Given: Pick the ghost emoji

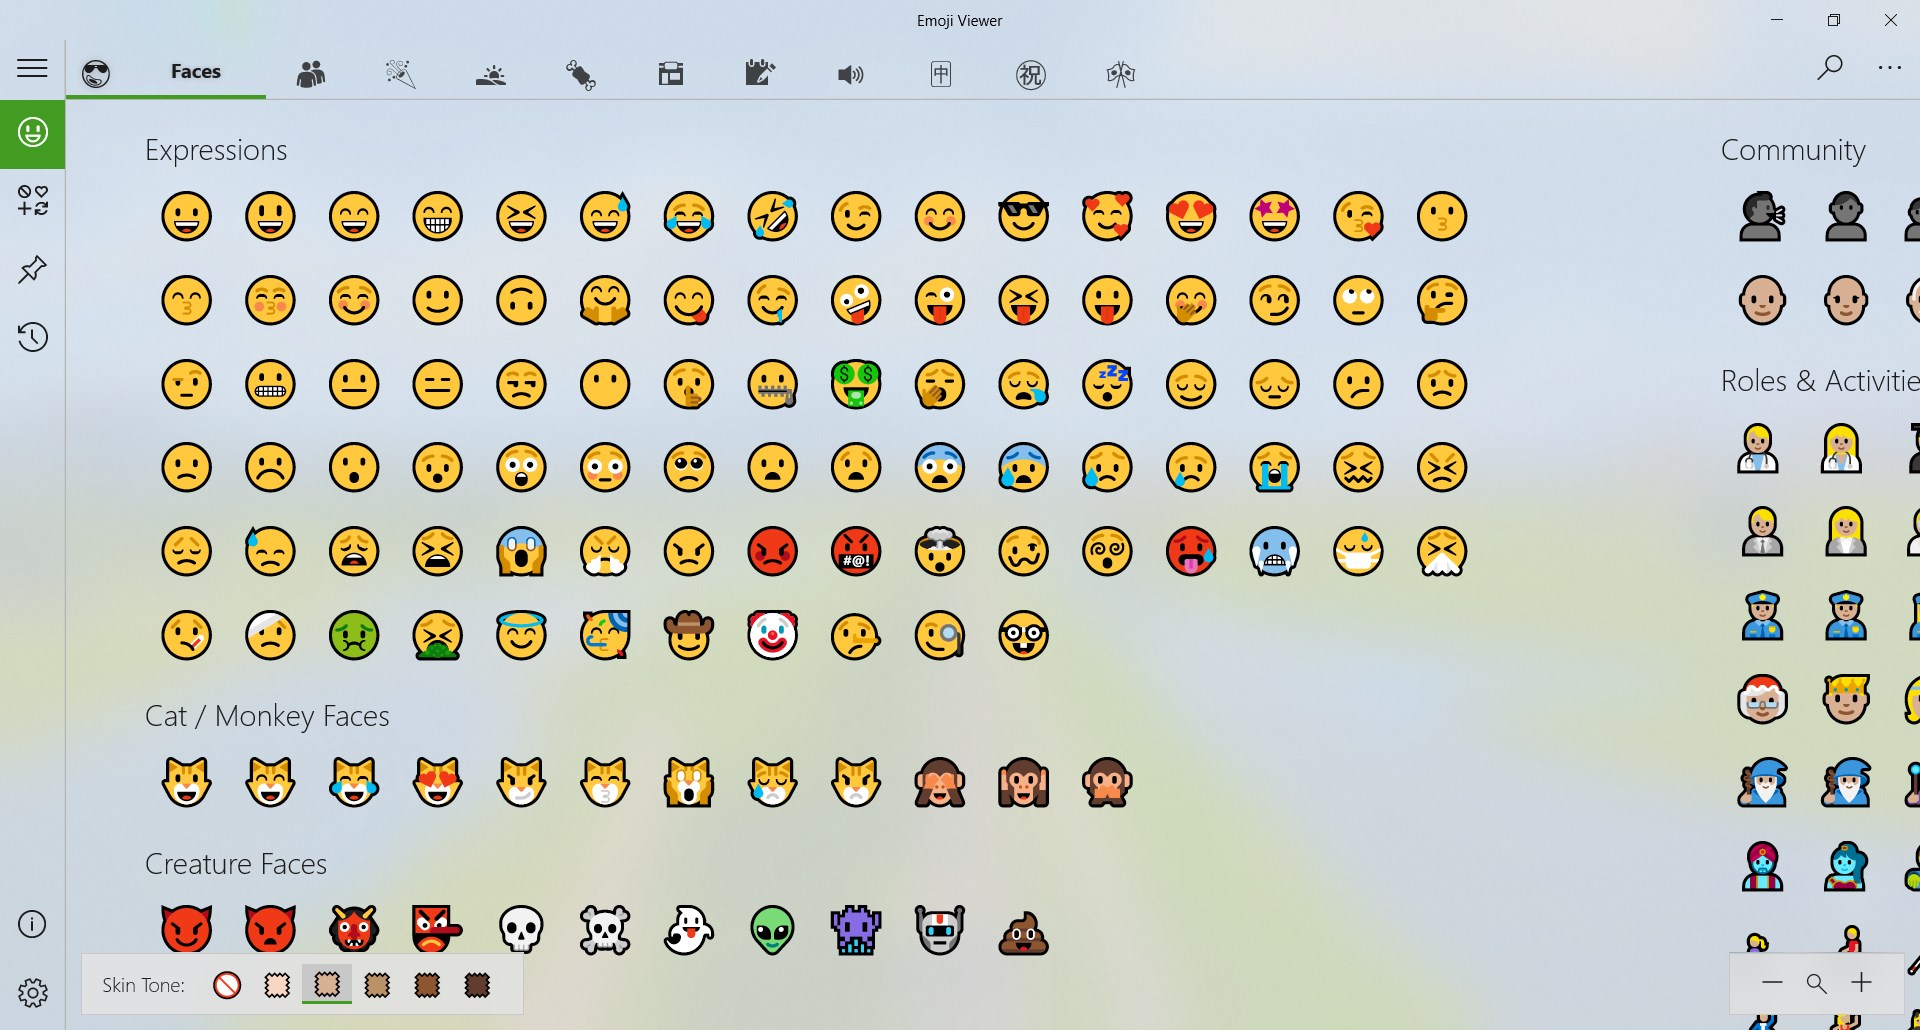Looking at the screenshot, I should pyautogui.click(x=689, y=930).
